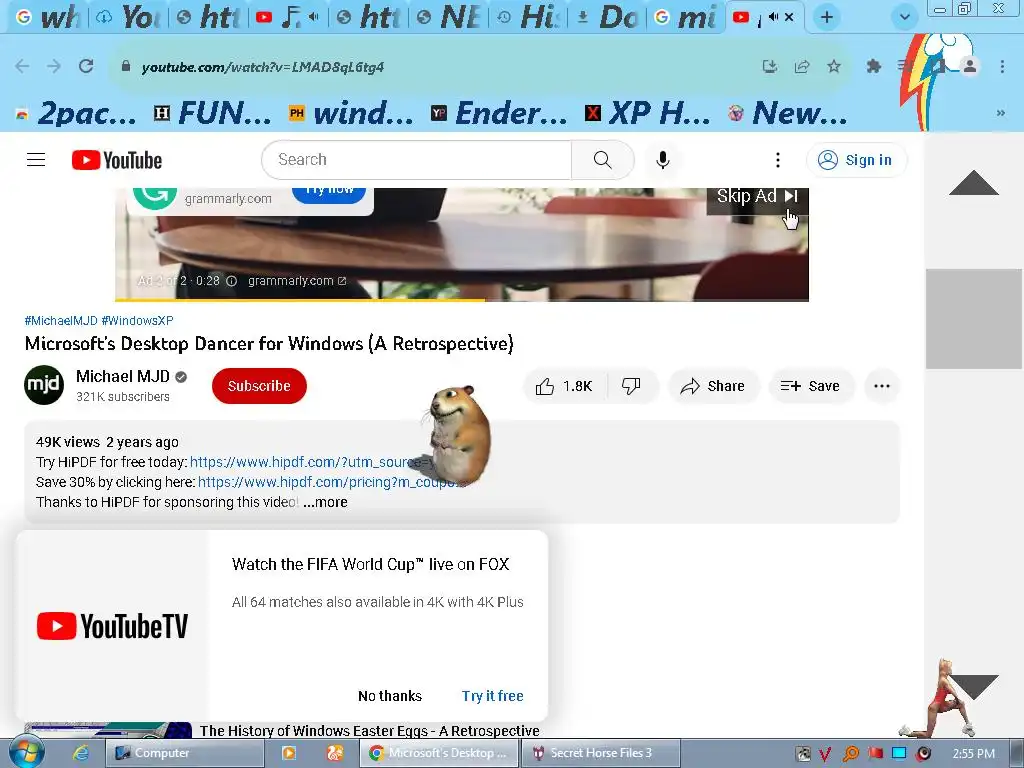Reload the page in Chrome
The width and height of the screenshot is (1024, 768).
pyautogui.click(x=86, y=67)
